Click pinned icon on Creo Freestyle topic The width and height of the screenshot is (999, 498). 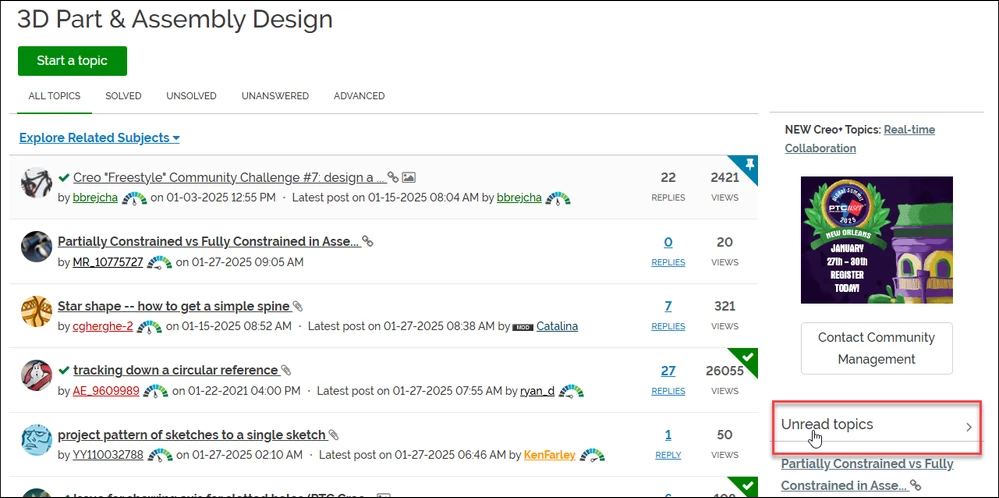[749, 164]
